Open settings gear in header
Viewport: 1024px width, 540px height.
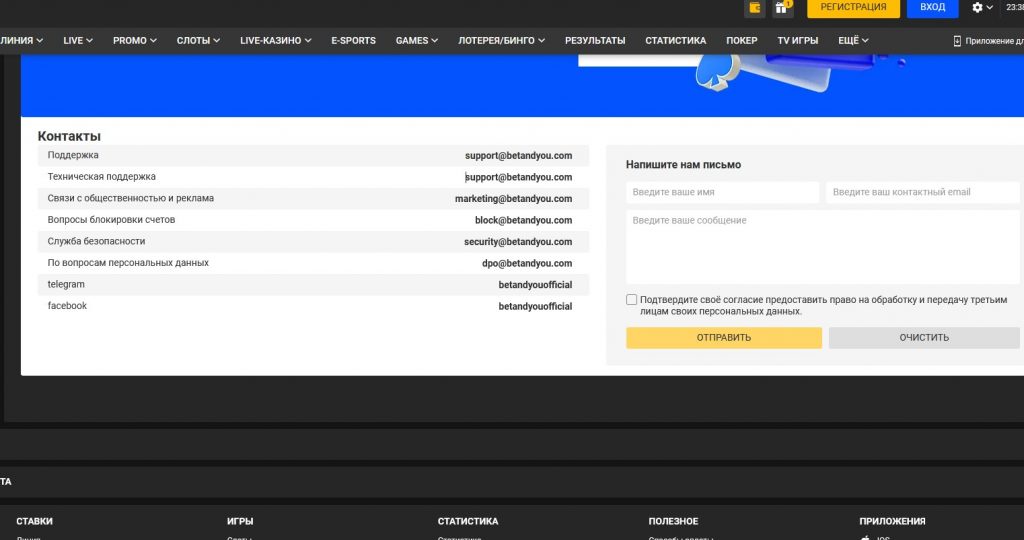pyautogui.click(x=977, y=7)
